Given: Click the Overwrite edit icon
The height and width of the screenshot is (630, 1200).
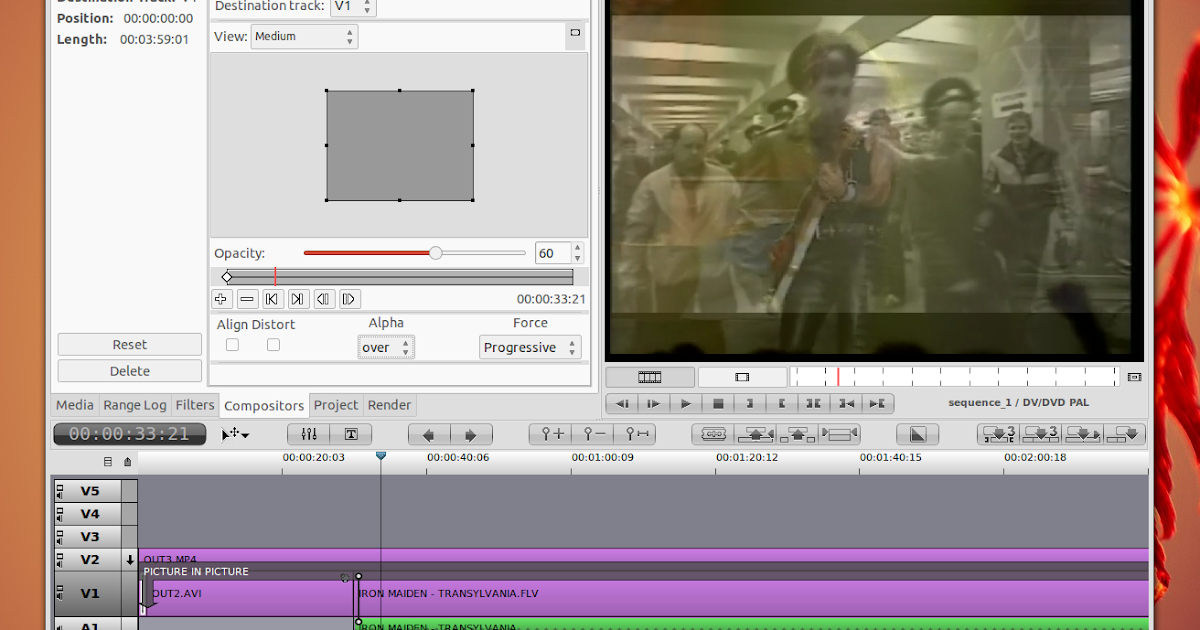Looking at the screenshot, I should 800,434.
